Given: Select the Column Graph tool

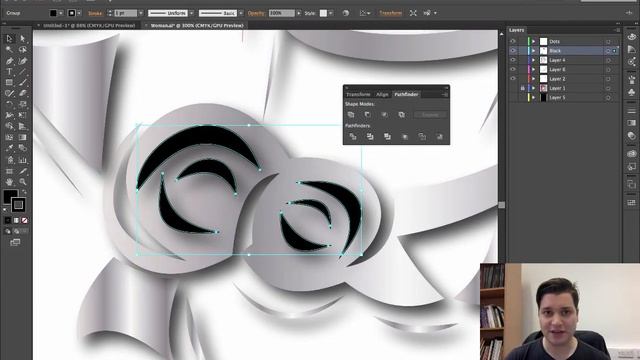Looking at the screenshot, I should [x=22, y=160].
